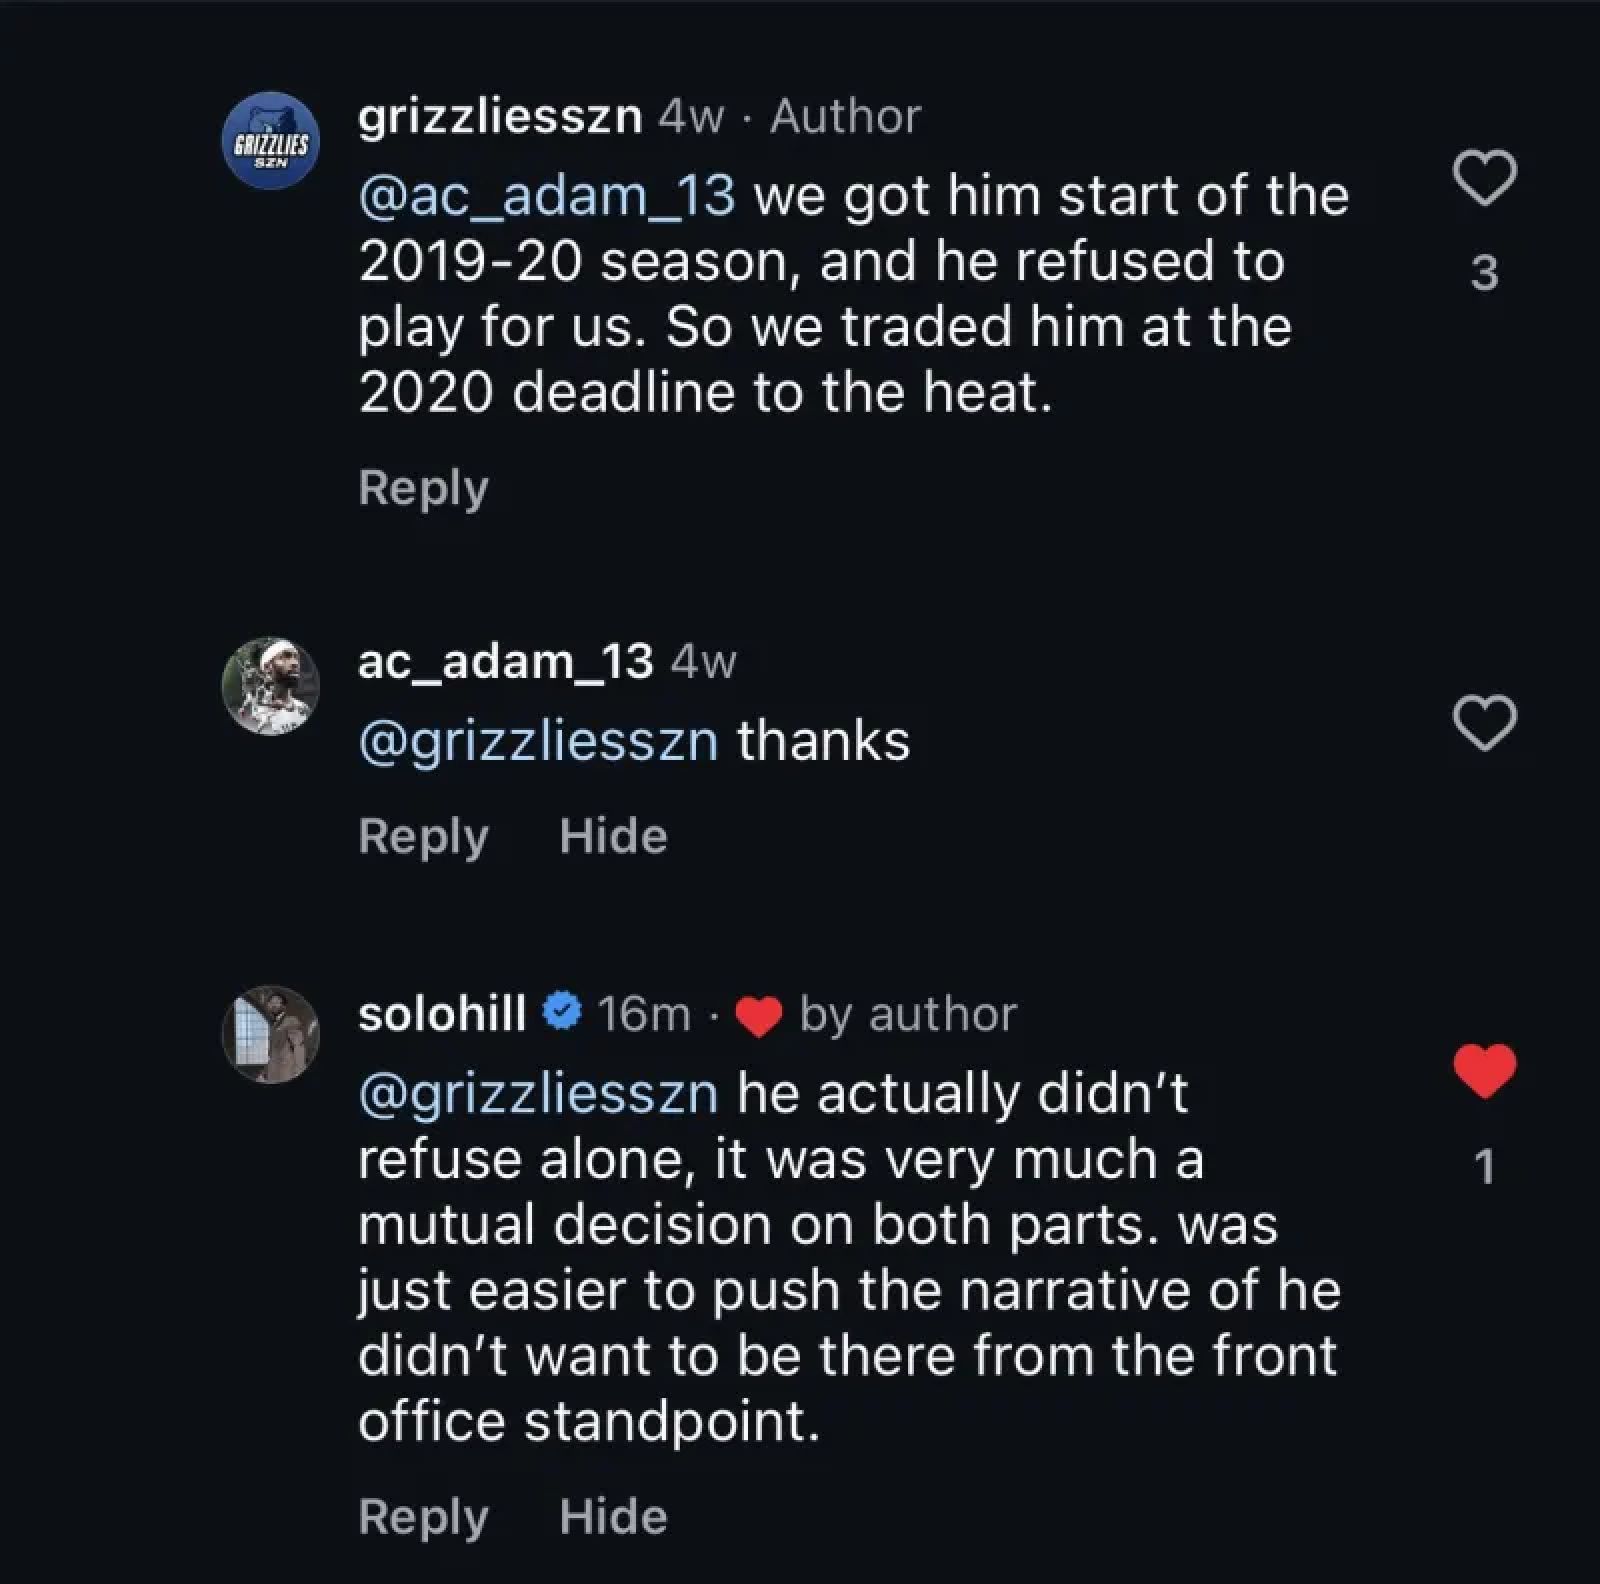Viewport: 1600px width, 1584px height.
Task: Open the grizzliesszn username at the top
Action: (x=499, y=117)
